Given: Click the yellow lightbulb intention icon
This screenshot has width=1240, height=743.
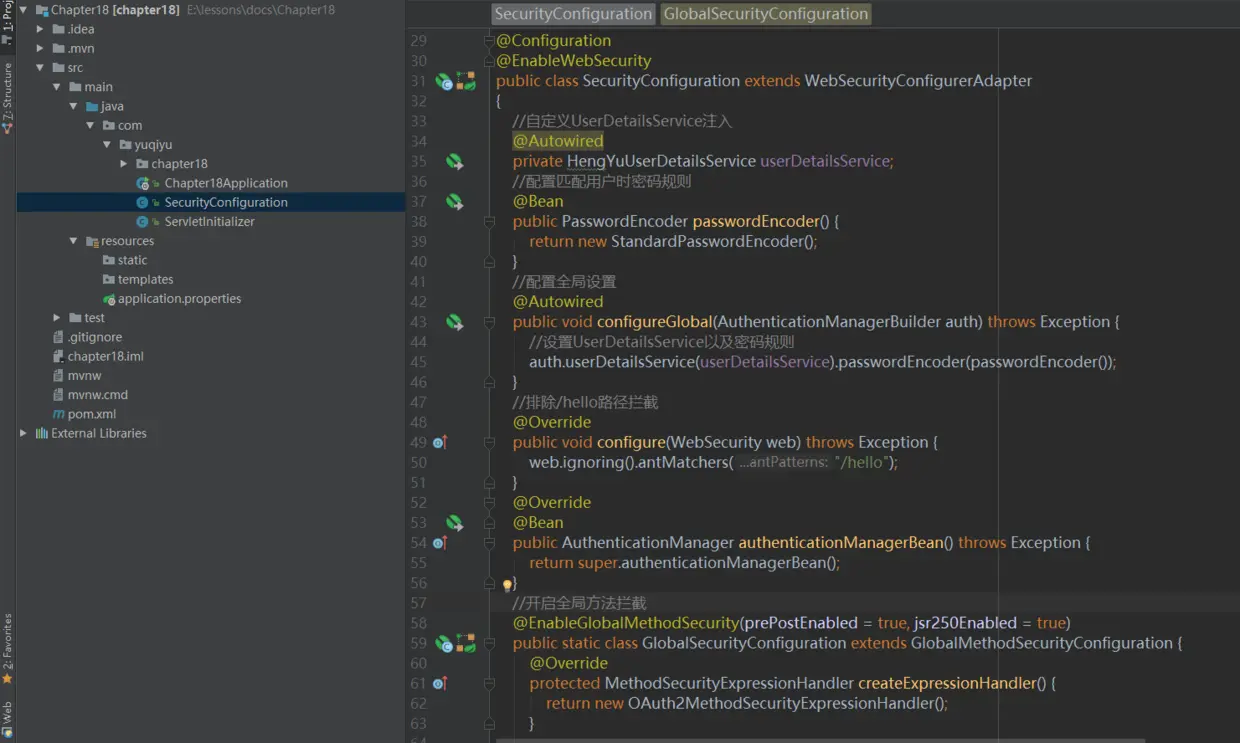Looking at the screenshot, I should click(x=507, y=584).
